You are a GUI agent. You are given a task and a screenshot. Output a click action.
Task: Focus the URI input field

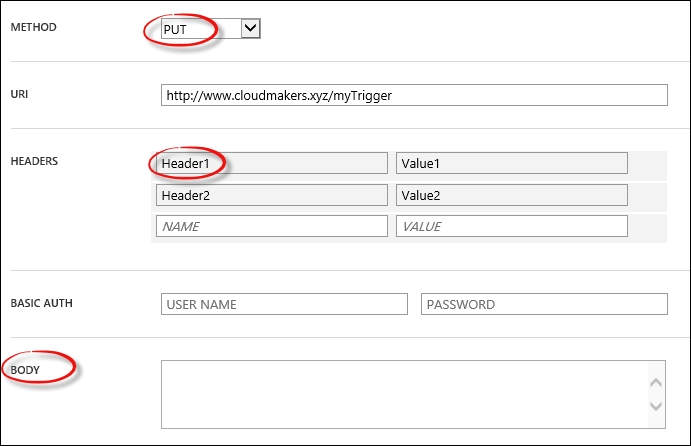[414, 95]
